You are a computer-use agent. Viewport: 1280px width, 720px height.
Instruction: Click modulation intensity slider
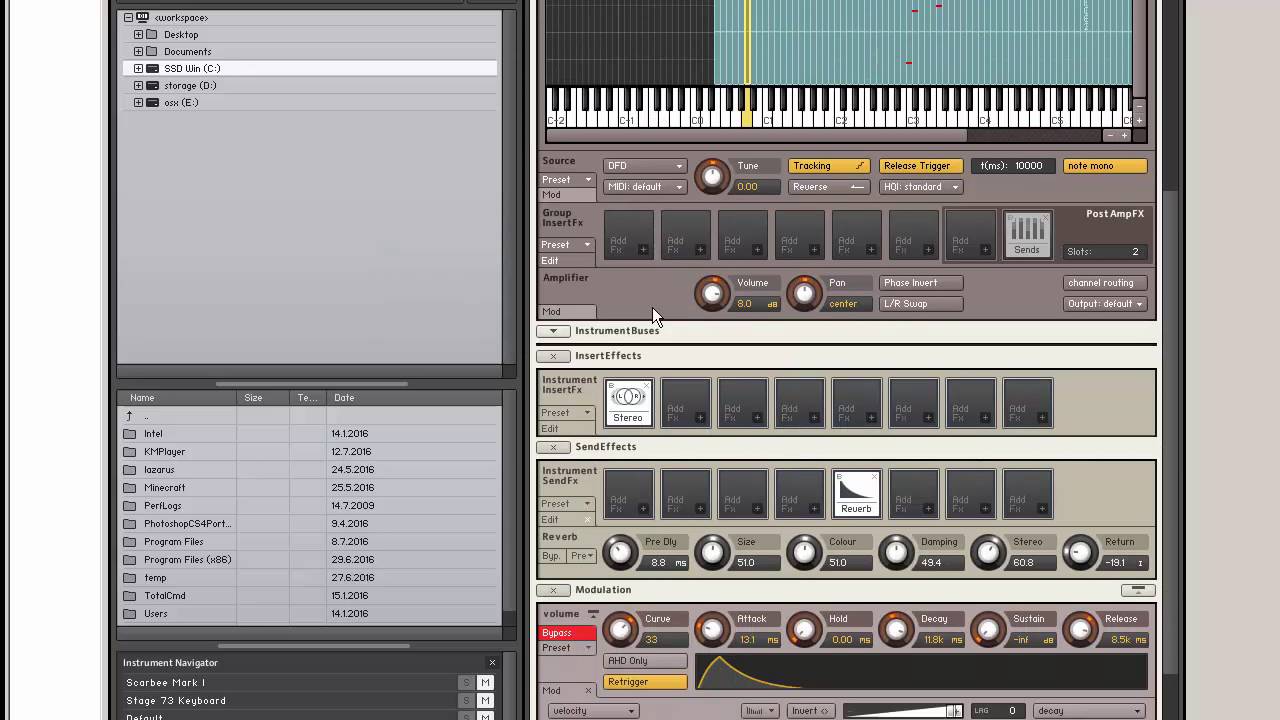tap(902, 711)
